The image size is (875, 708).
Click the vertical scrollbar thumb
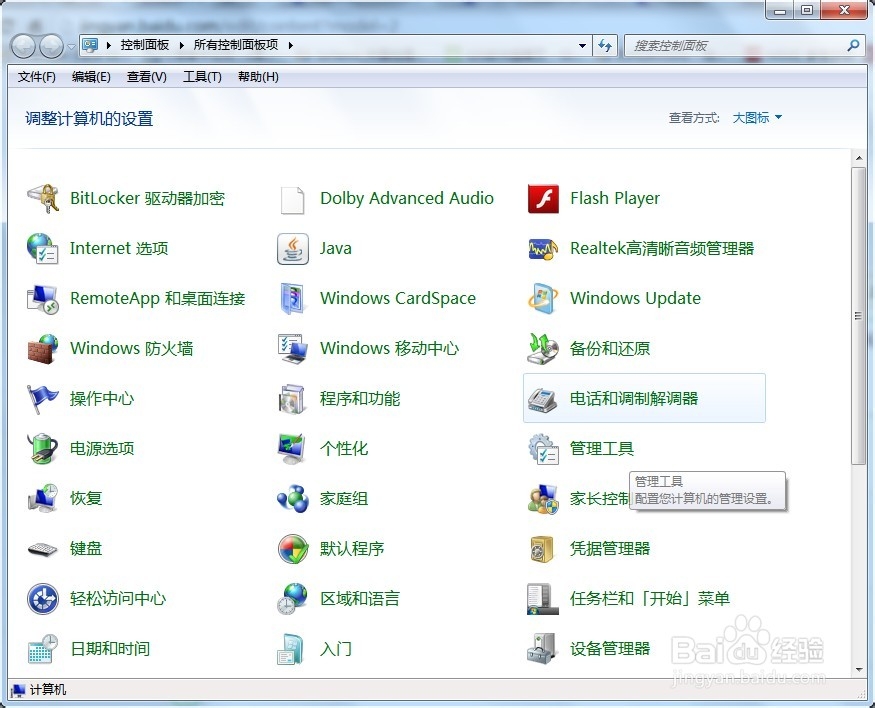tap(859, 316)
